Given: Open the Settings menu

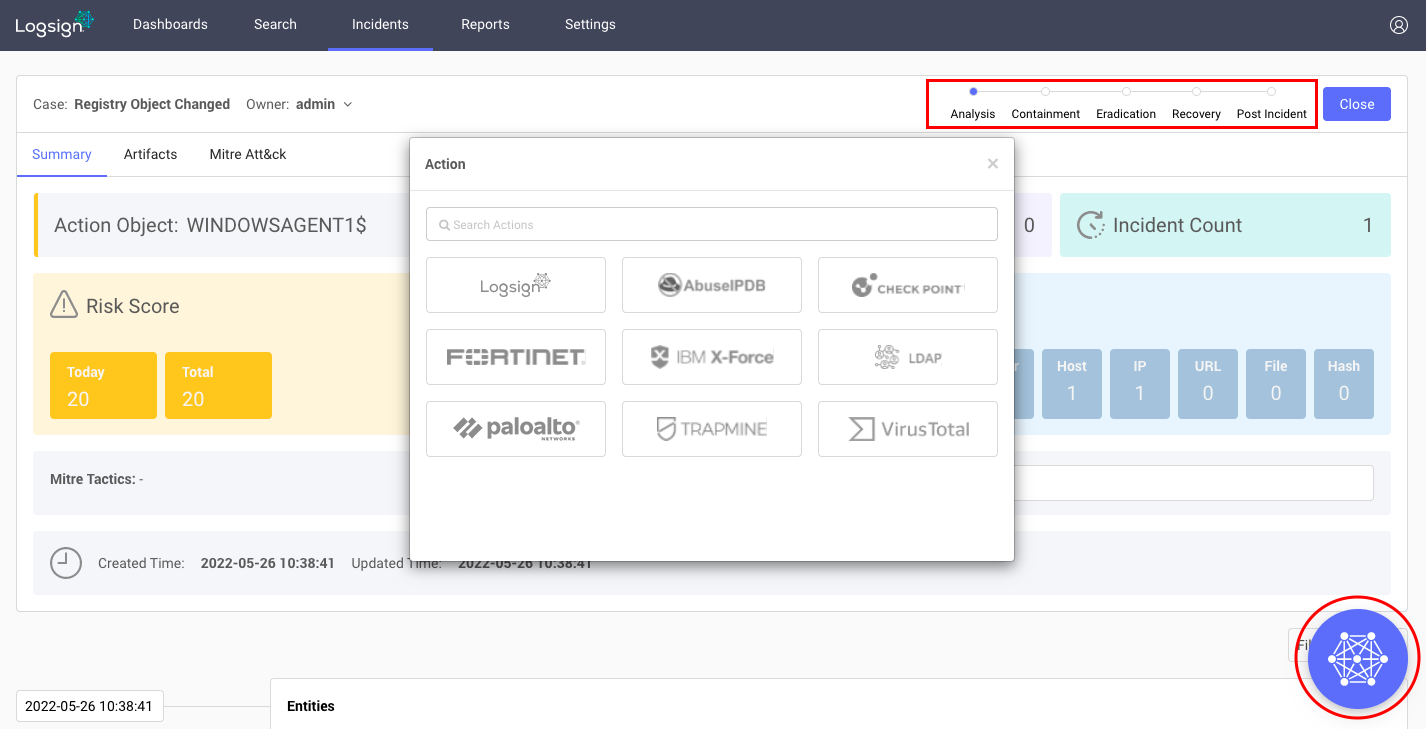Looking at the screenshot, I should pyautogui.click(x=590, y=24).
